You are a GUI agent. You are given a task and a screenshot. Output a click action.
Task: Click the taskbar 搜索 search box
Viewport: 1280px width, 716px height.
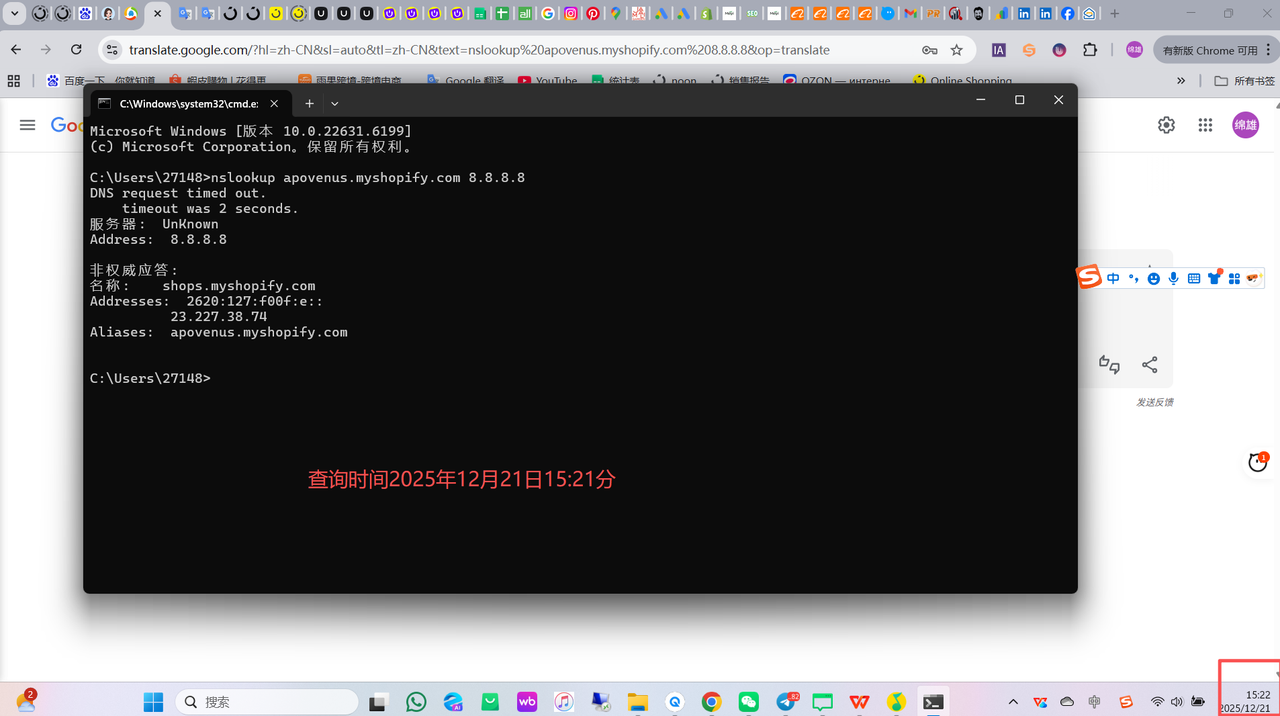(x=265, y=702)
